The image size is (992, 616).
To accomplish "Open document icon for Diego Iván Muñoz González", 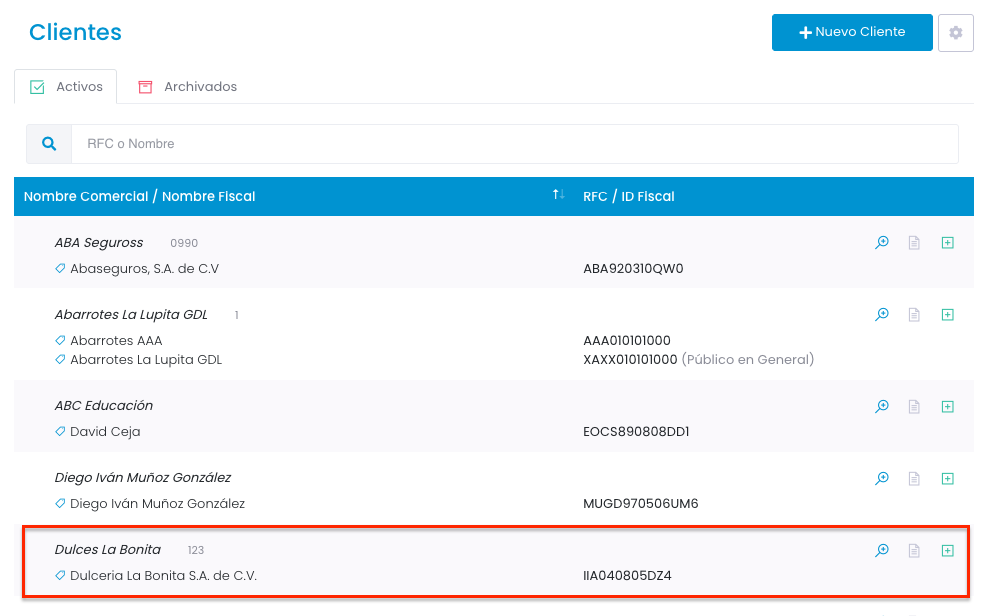I will (x=914, y=478).
